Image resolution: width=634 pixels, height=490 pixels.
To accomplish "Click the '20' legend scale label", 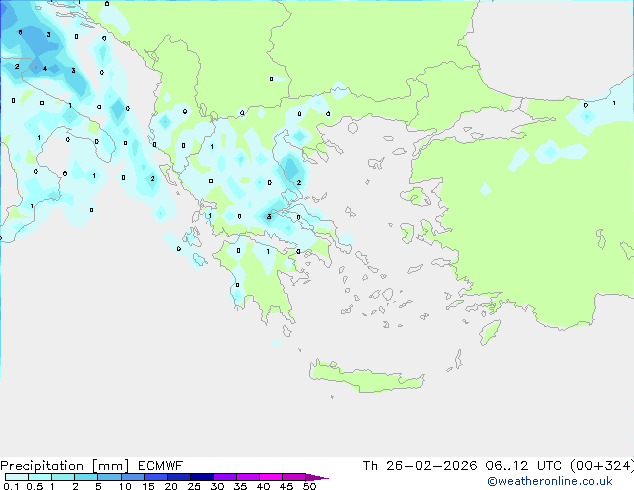I will point(171,486).
